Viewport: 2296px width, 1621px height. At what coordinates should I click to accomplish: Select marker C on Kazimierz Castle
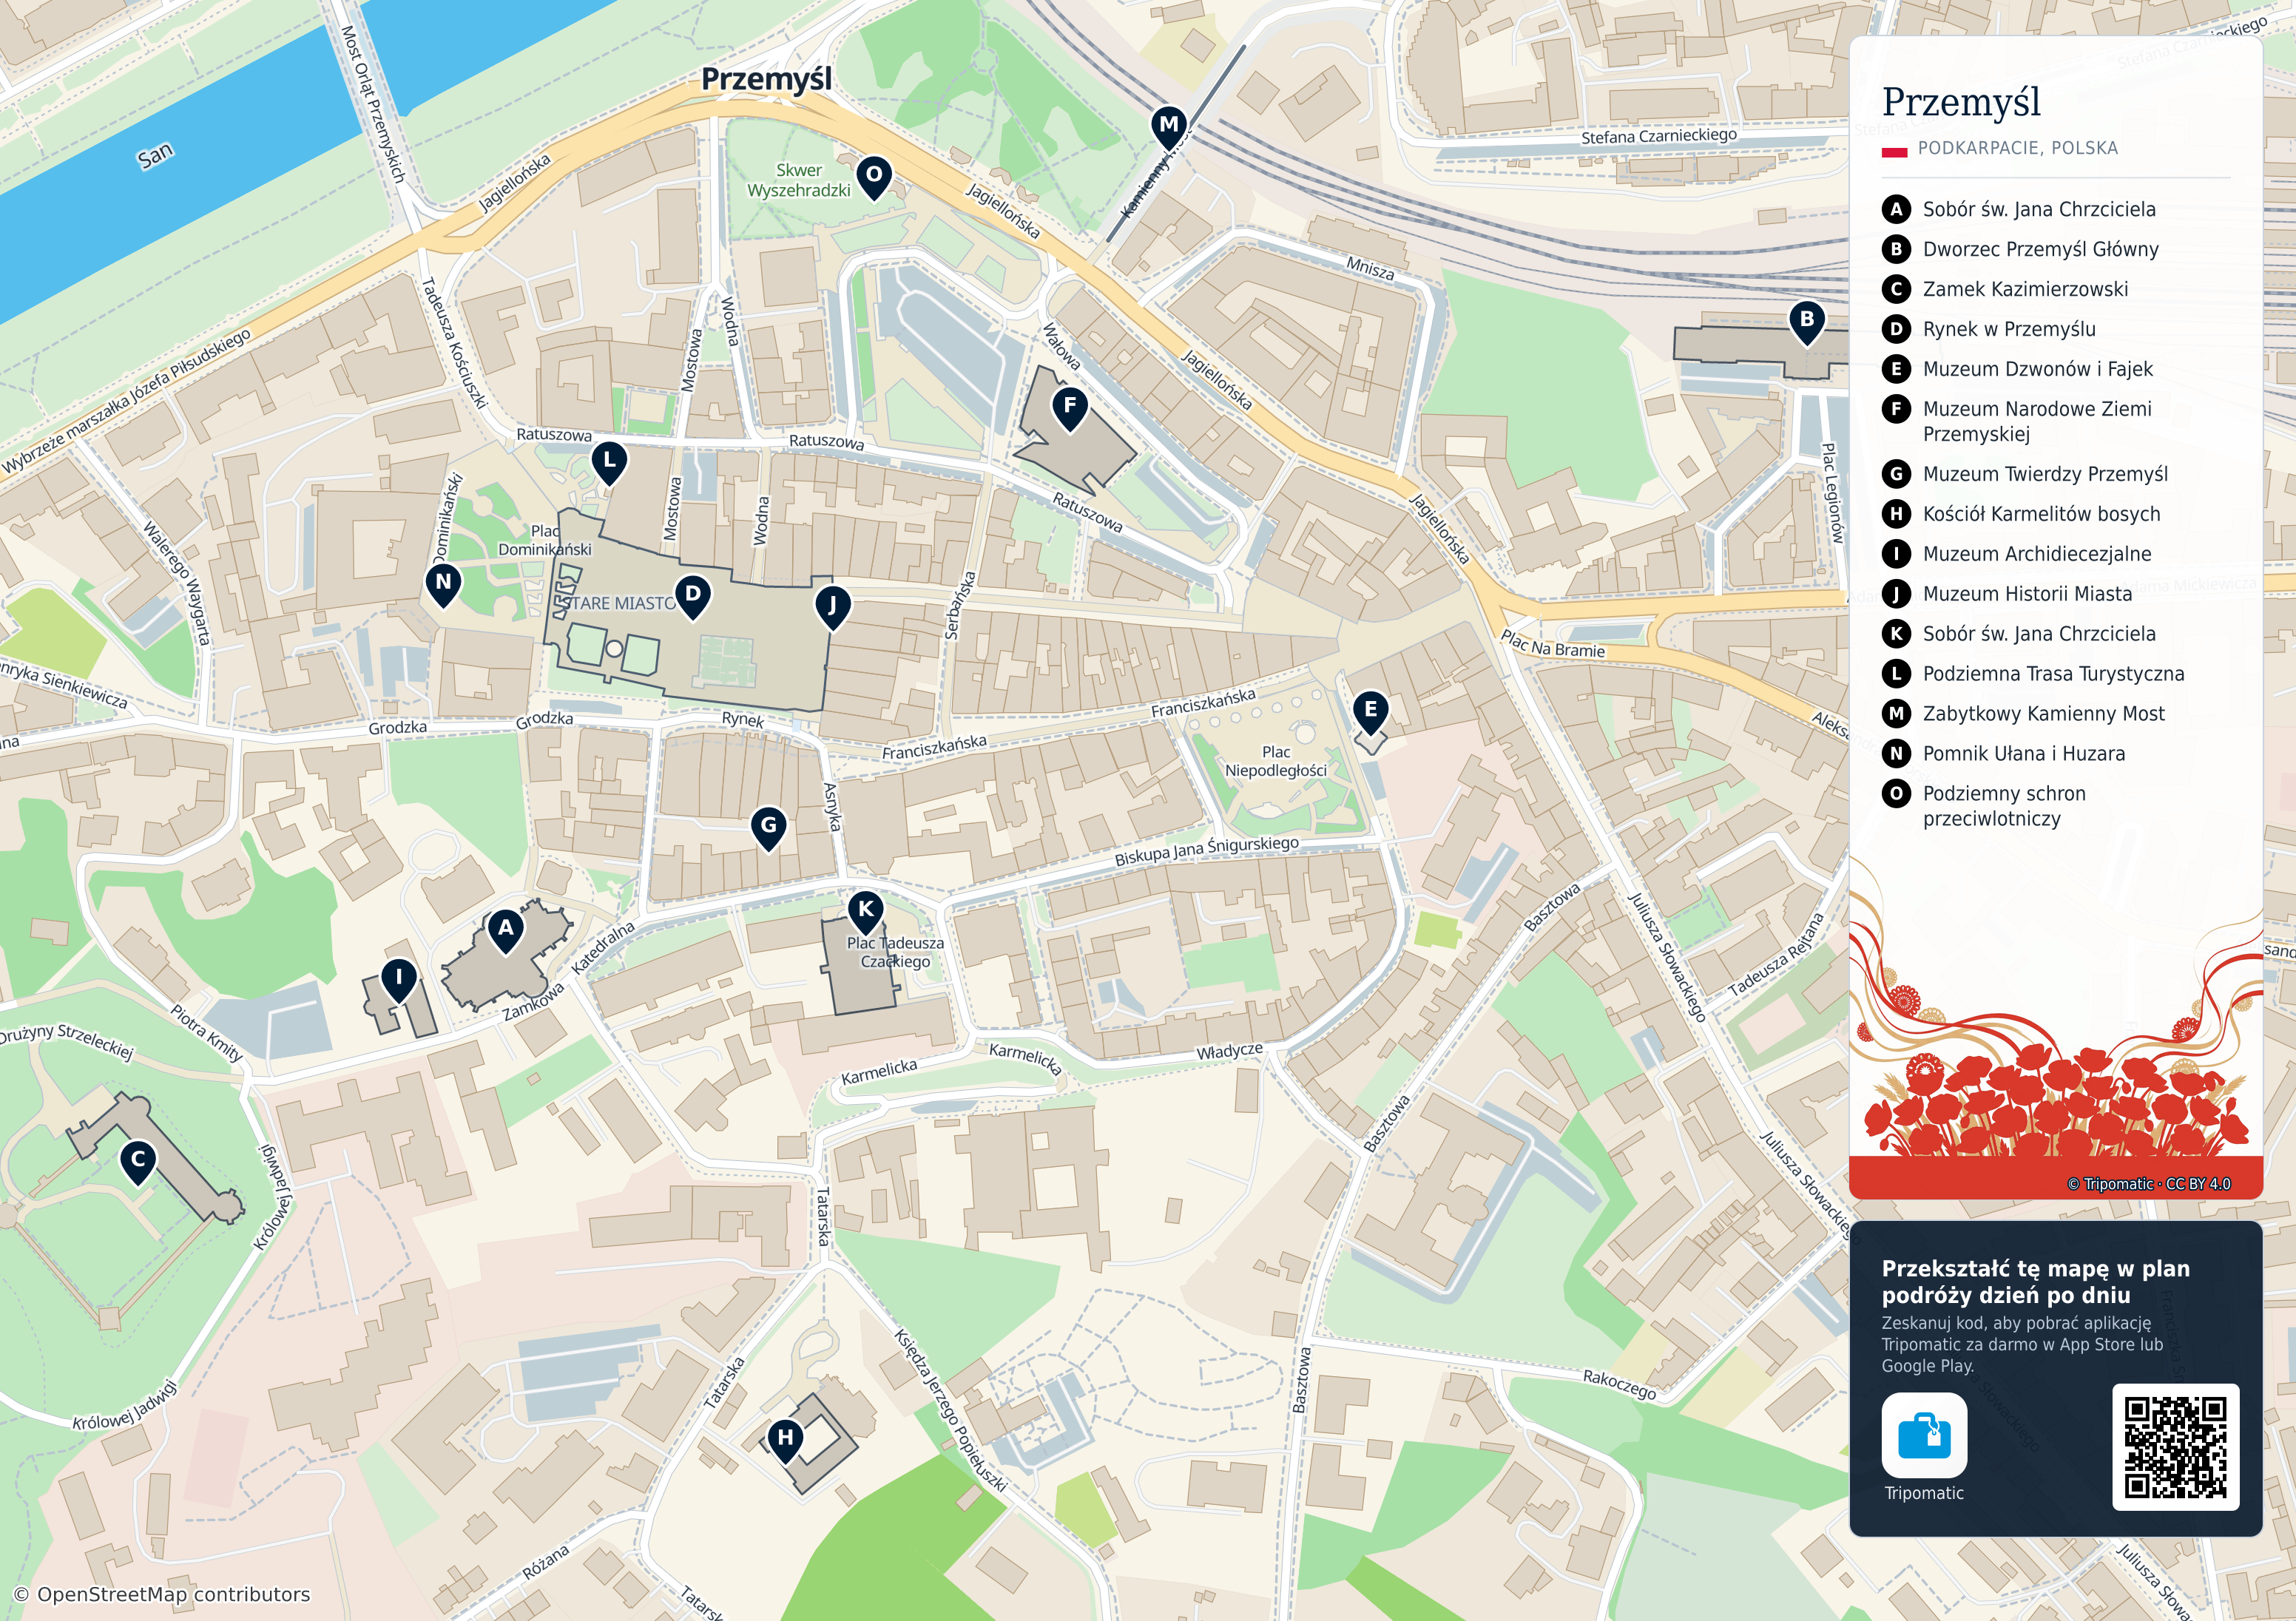pyautogui.click(x=138, y=1162)
